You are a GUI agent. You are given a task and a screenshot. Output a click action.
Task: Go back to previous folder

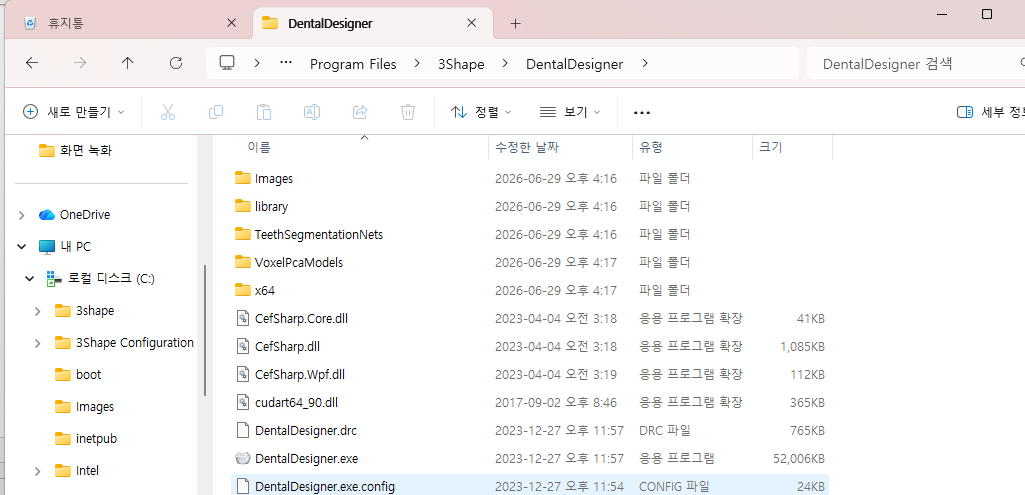point(31,63)
